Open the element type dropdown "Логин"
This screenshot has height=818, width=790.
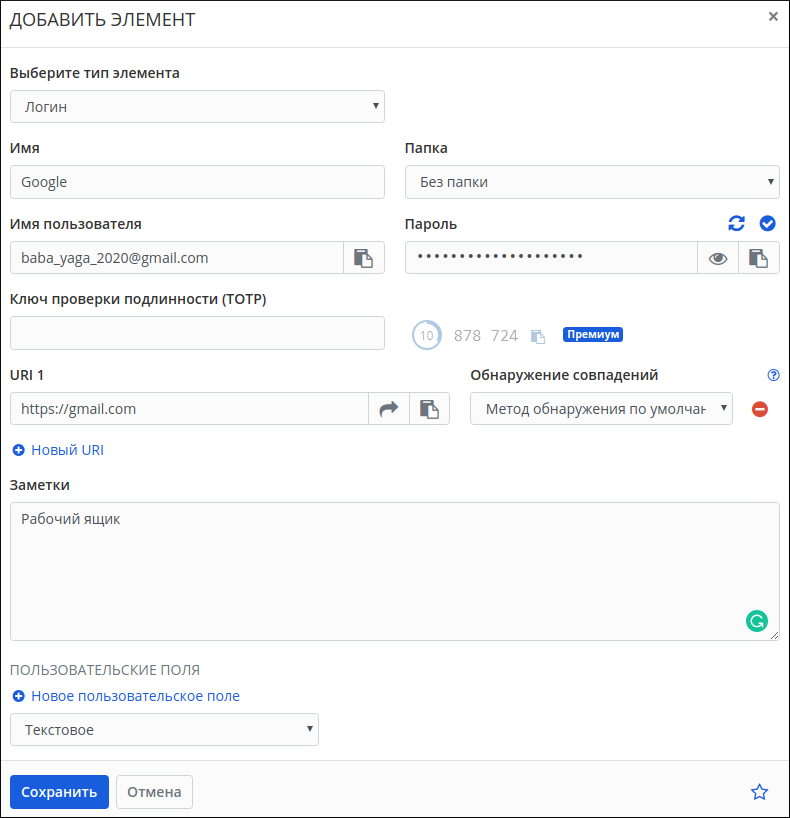pos(197,107)
